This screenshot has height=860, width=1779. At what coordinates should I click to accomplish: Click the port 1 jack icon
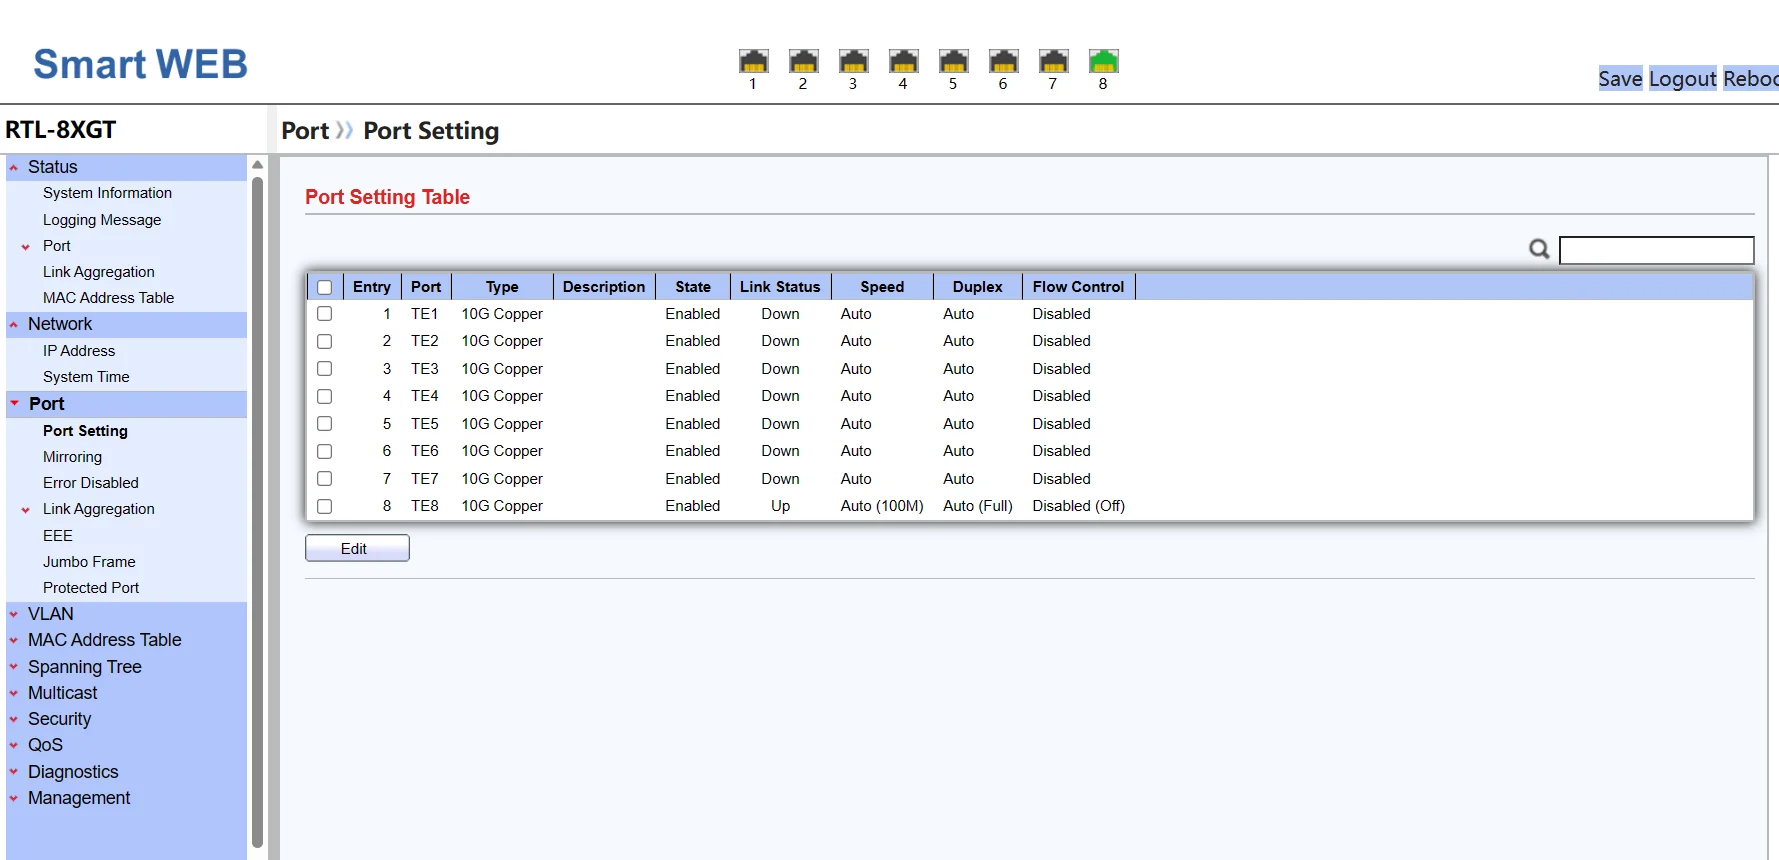(x=753, y=62)
